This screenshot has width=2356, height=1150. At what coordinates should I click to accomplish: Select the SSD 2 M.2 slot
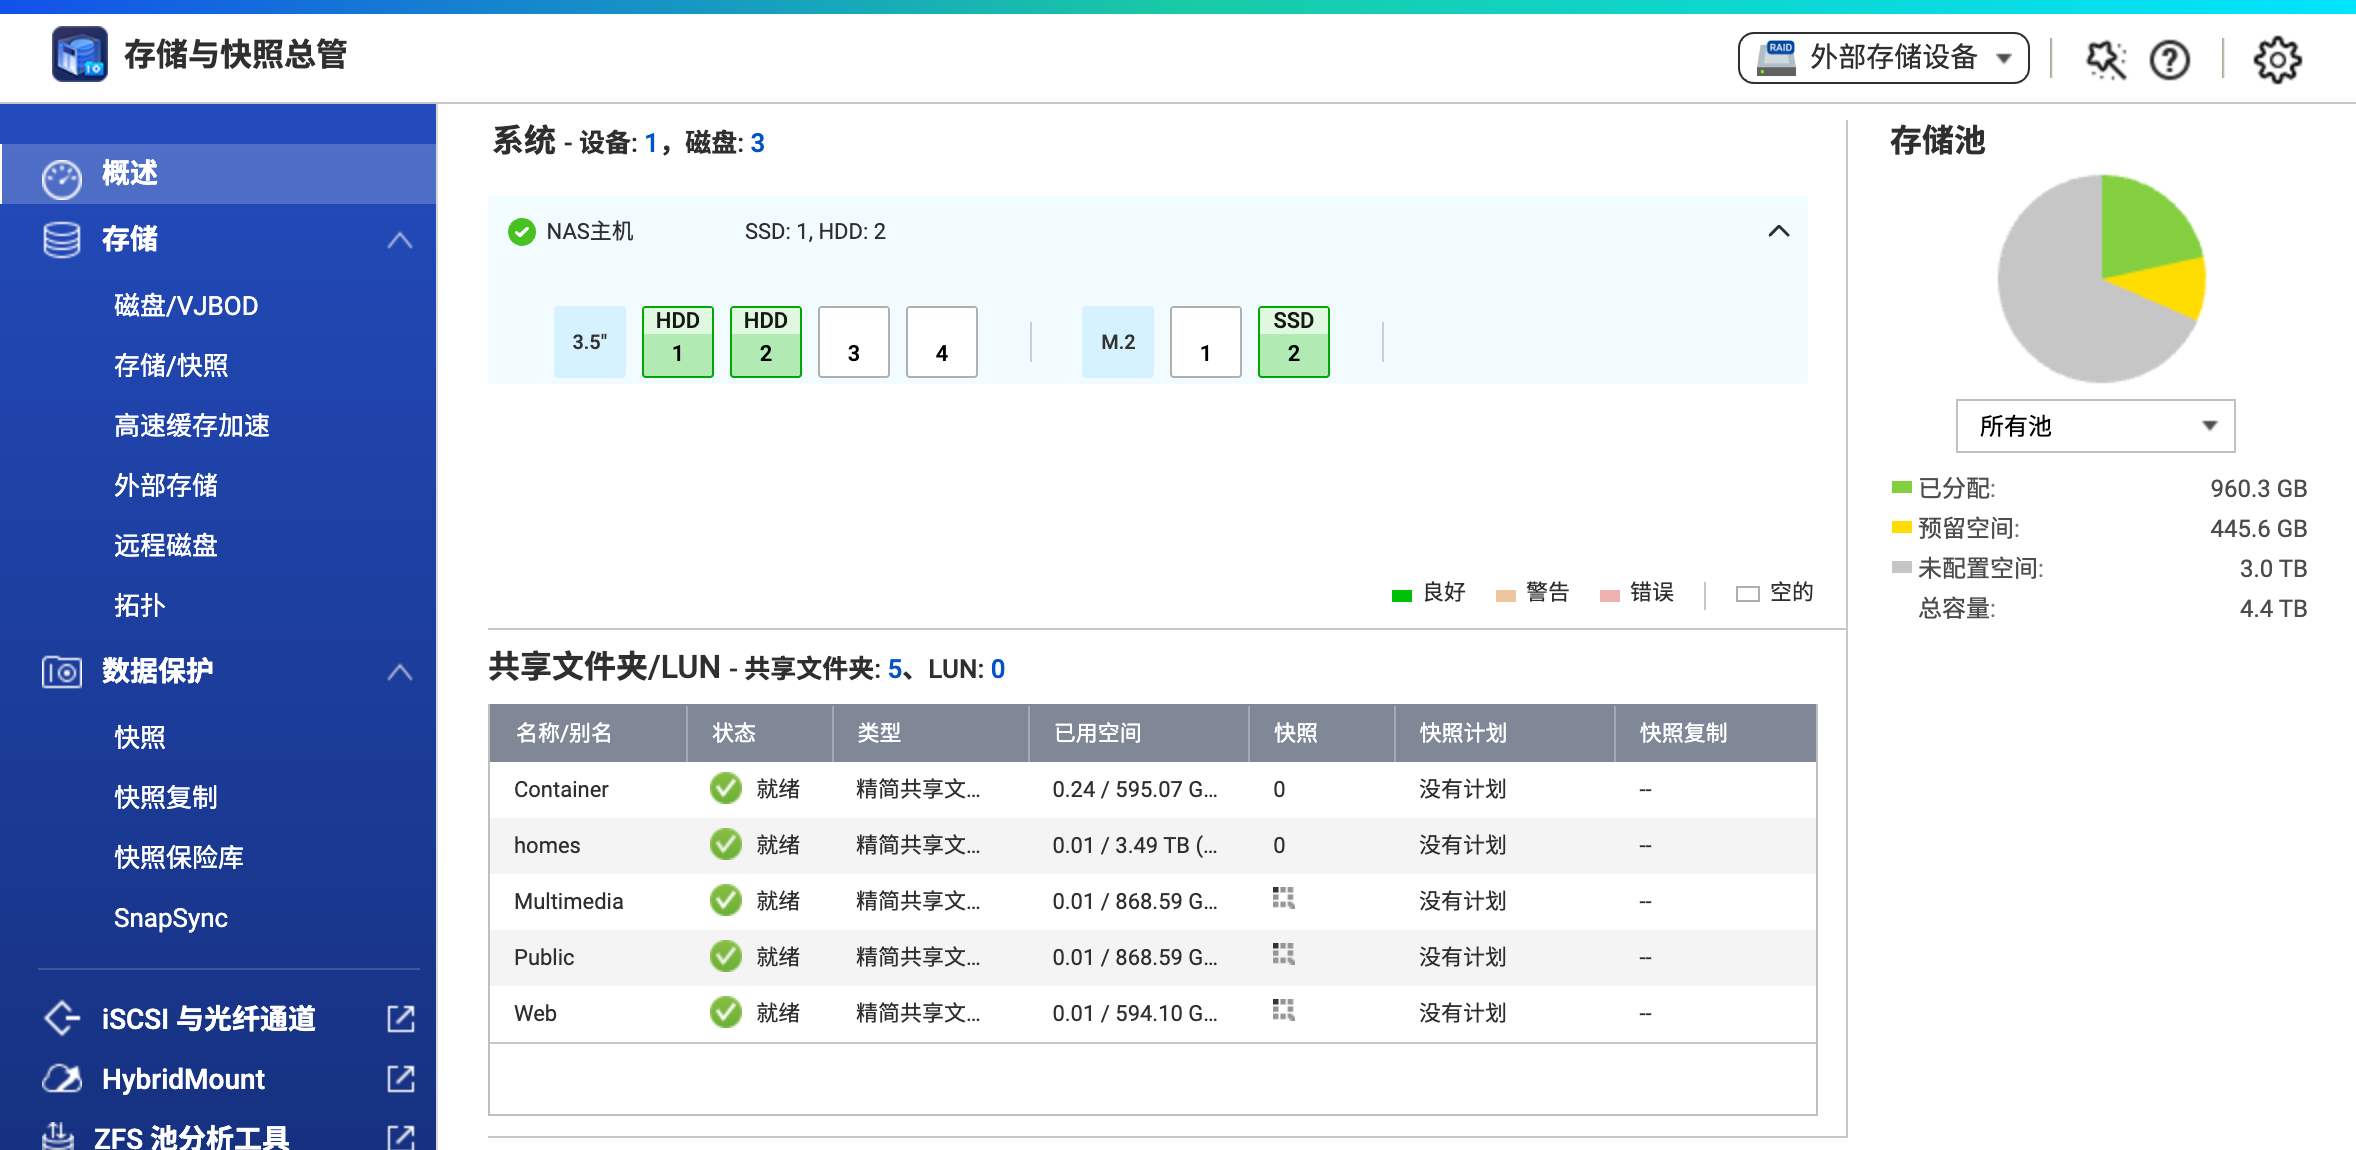1293,341
